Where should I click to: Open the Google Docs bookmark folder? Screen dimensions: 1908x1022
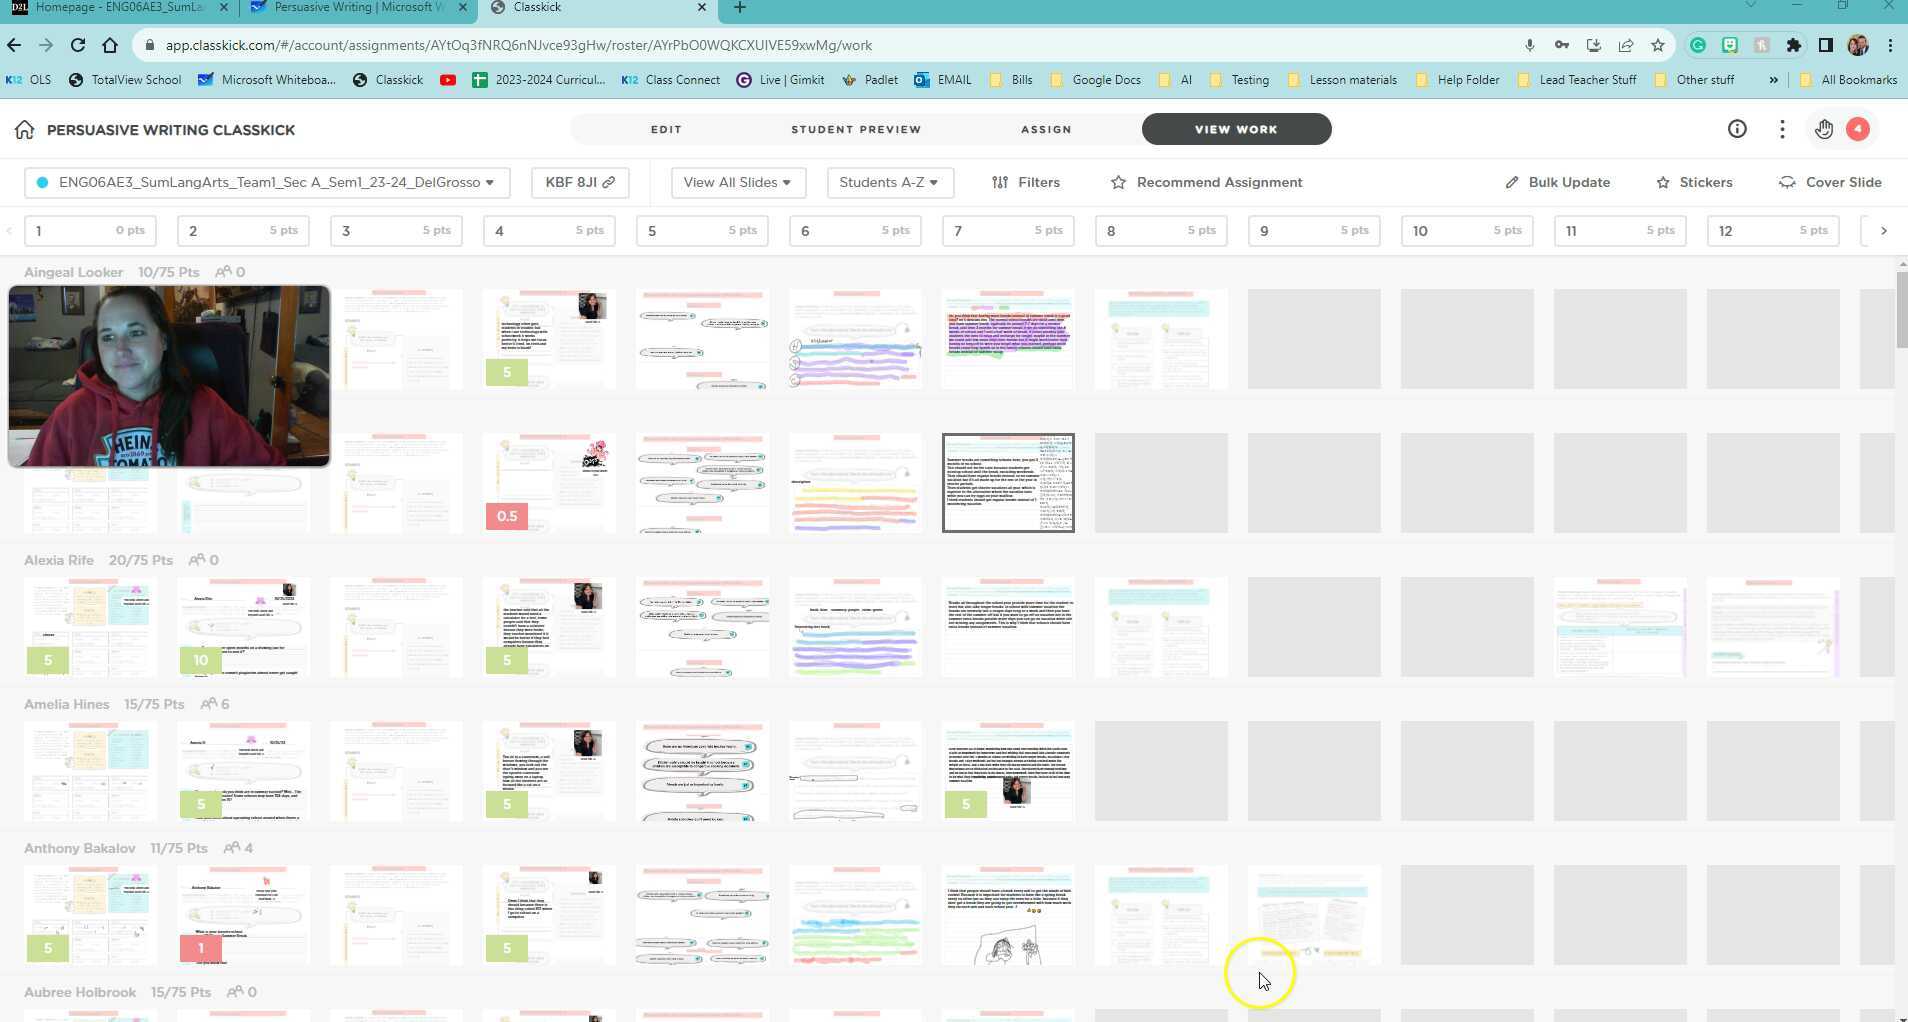tap(1095, 80)
